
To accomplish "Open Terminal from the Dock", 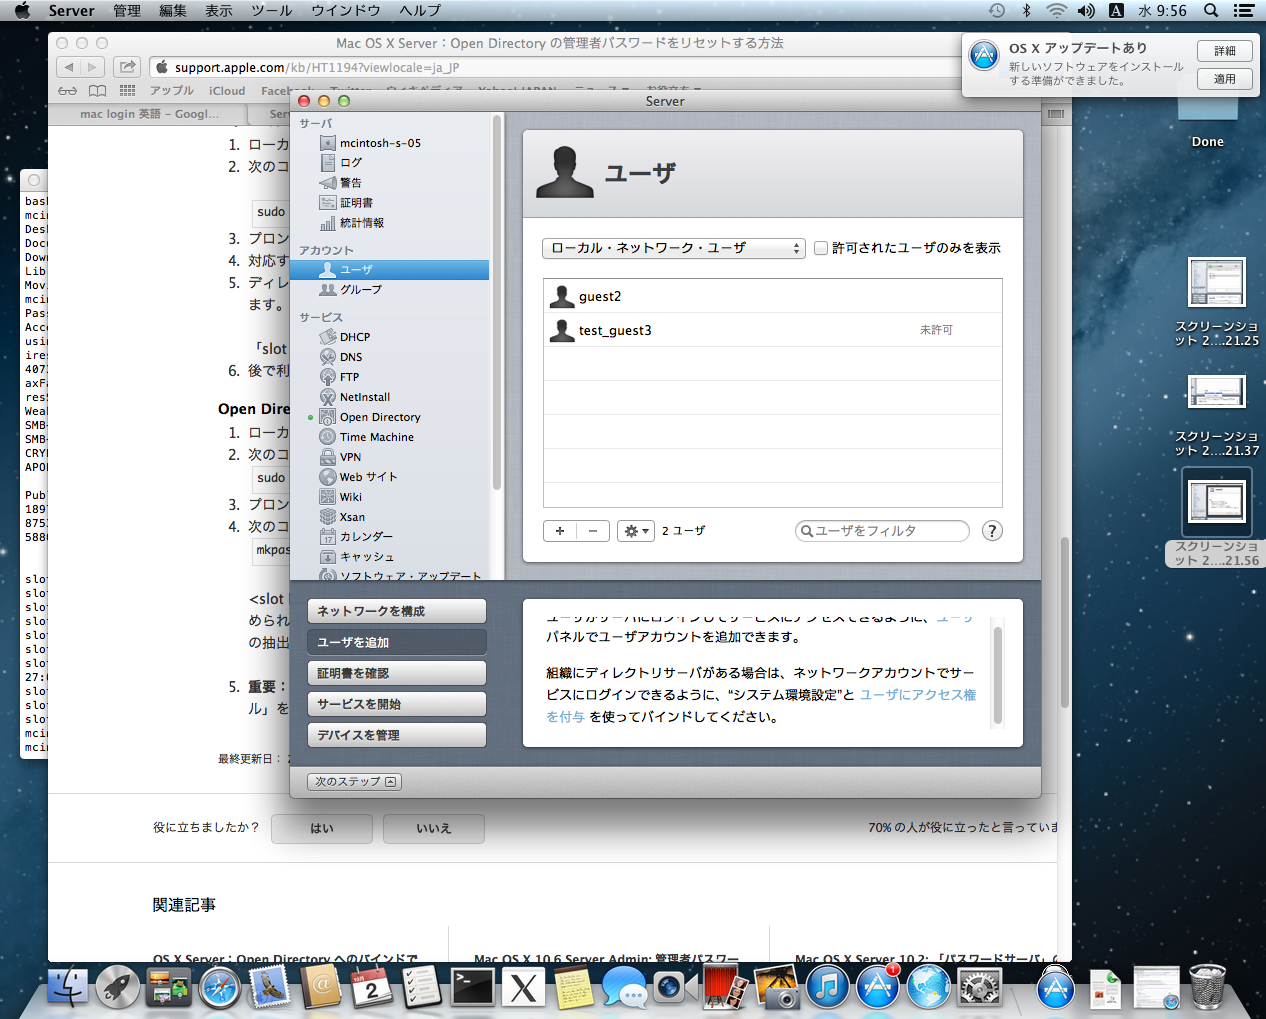I will [x=473, y=988].
